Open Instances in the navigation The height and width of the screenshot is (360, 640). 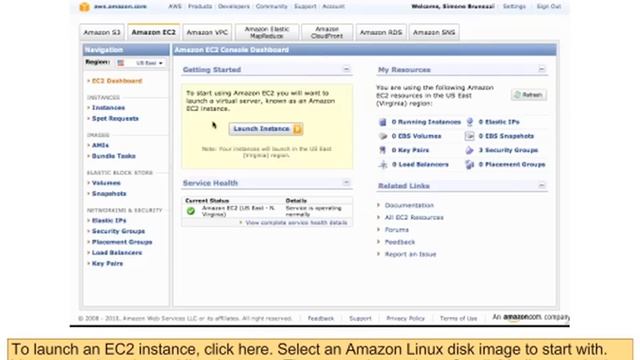108,108
